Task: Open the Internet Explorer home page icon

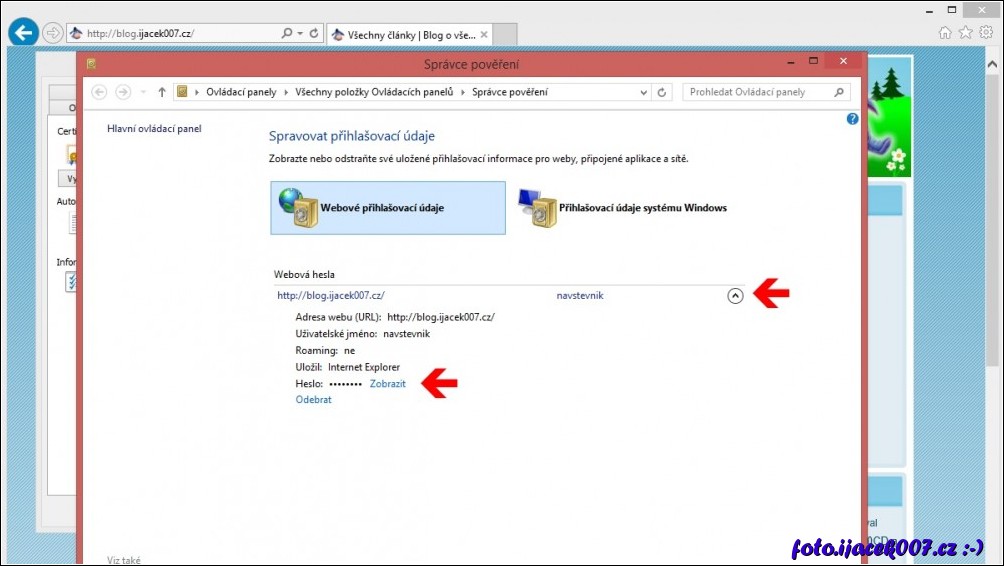Action: tap(945, 33)
